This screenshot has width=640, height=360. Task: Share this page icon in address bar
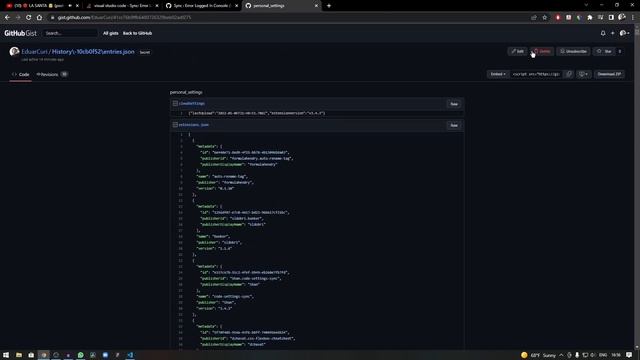tap(533, 18)
